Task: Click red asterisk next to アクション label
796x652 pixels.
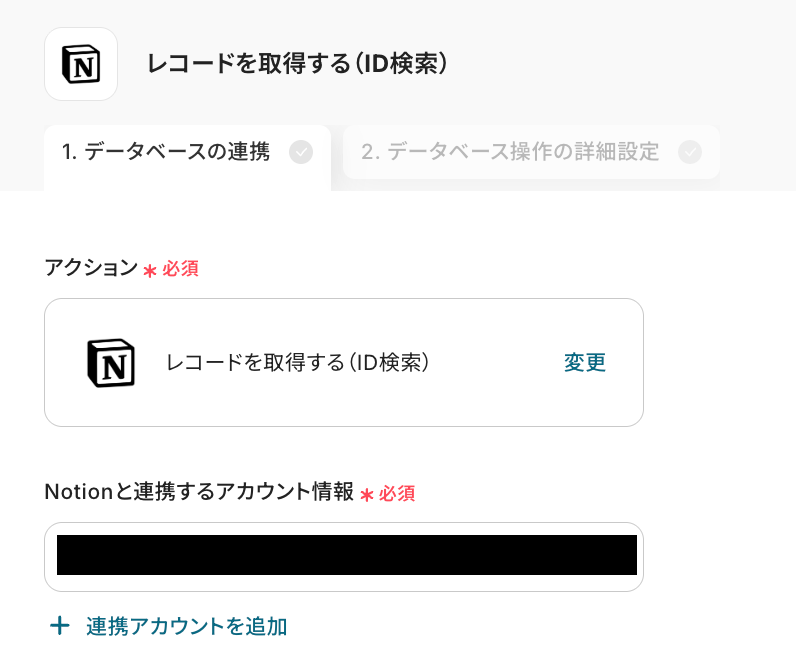Action: (150, 271)
